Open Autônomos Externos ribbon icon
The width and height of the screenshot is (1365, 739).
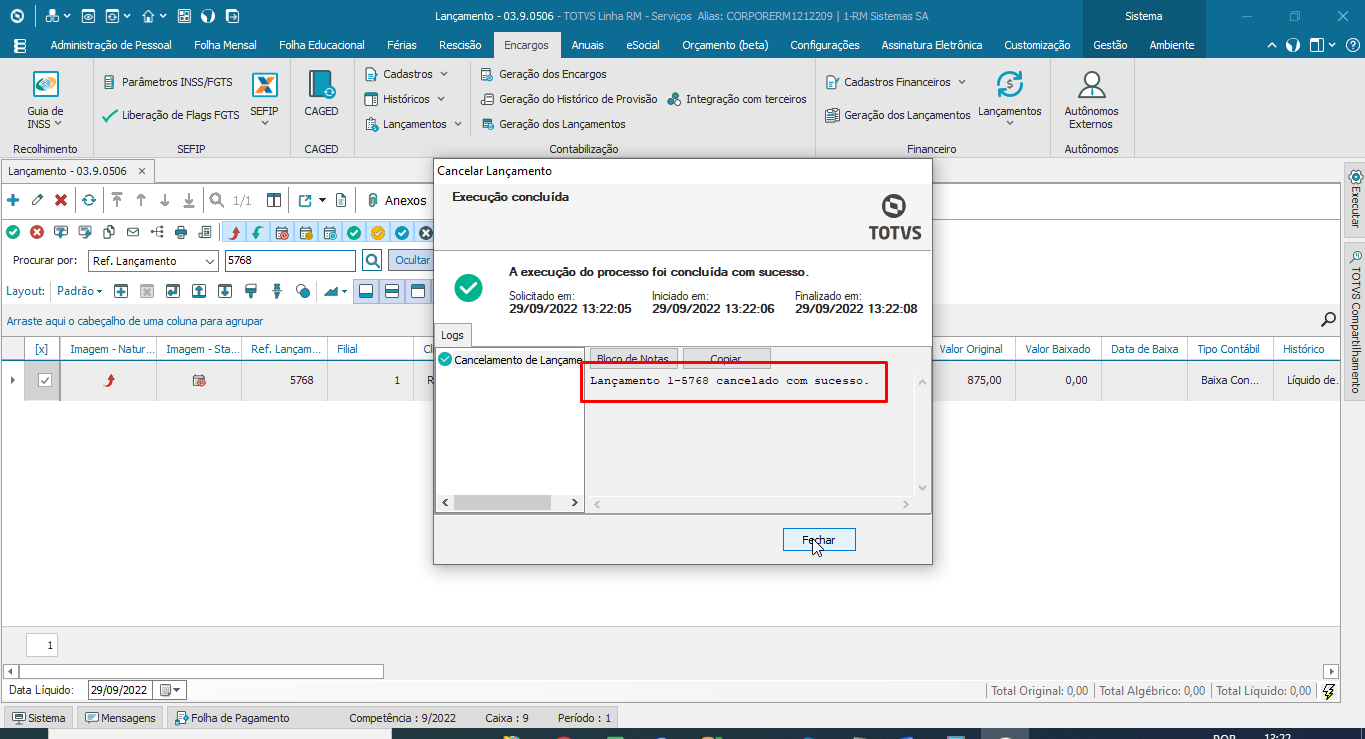pyautogui.click(x=1091, y=100)
